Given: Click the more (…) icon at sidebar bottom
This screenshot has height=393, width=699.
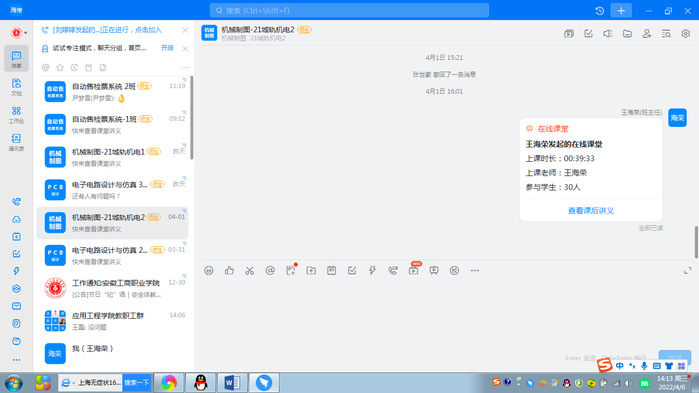Looking at the screenshot, I should pos(16,360).
